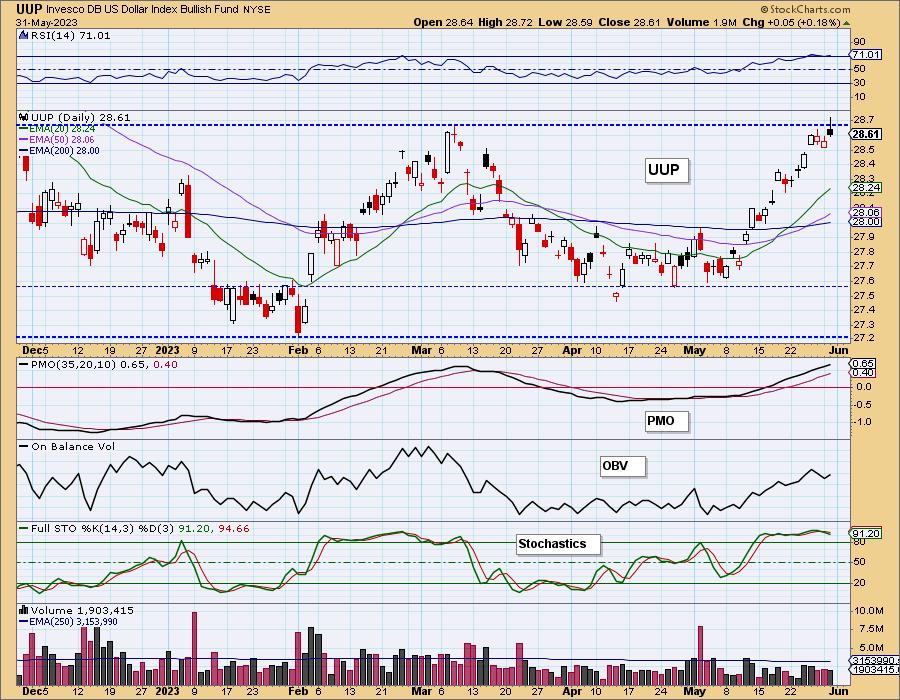Viewport: 900px width, 700px height.
Task: Click the 28.24 EMA price tag
Action: click(865, 188)
